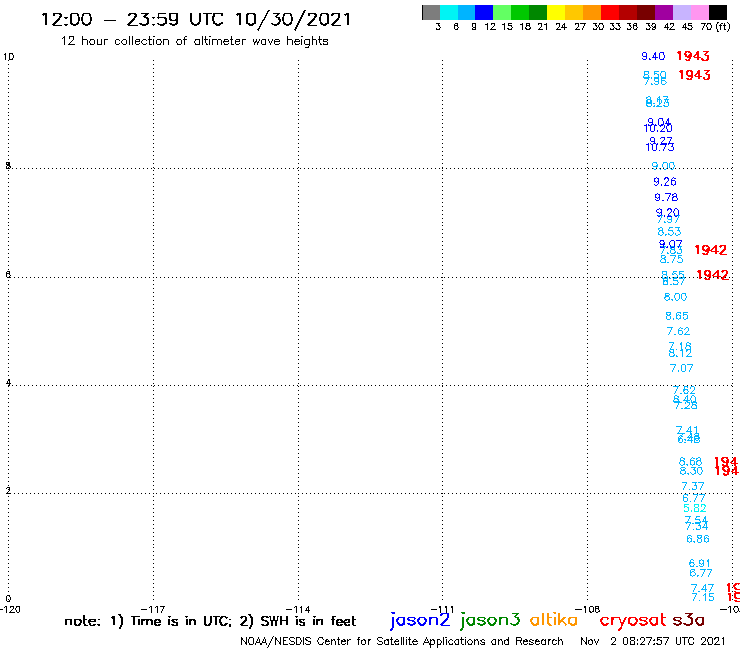Click the wave height value 8.30
The height and width of the screenshot is (650, 740).
pos(691,471)
